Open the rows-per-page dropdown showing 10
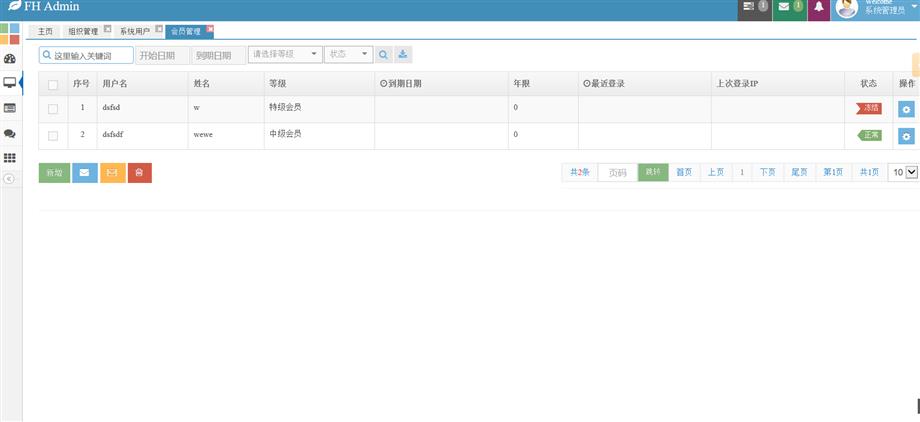Screen dimensions: 920x422 (903, 172)
